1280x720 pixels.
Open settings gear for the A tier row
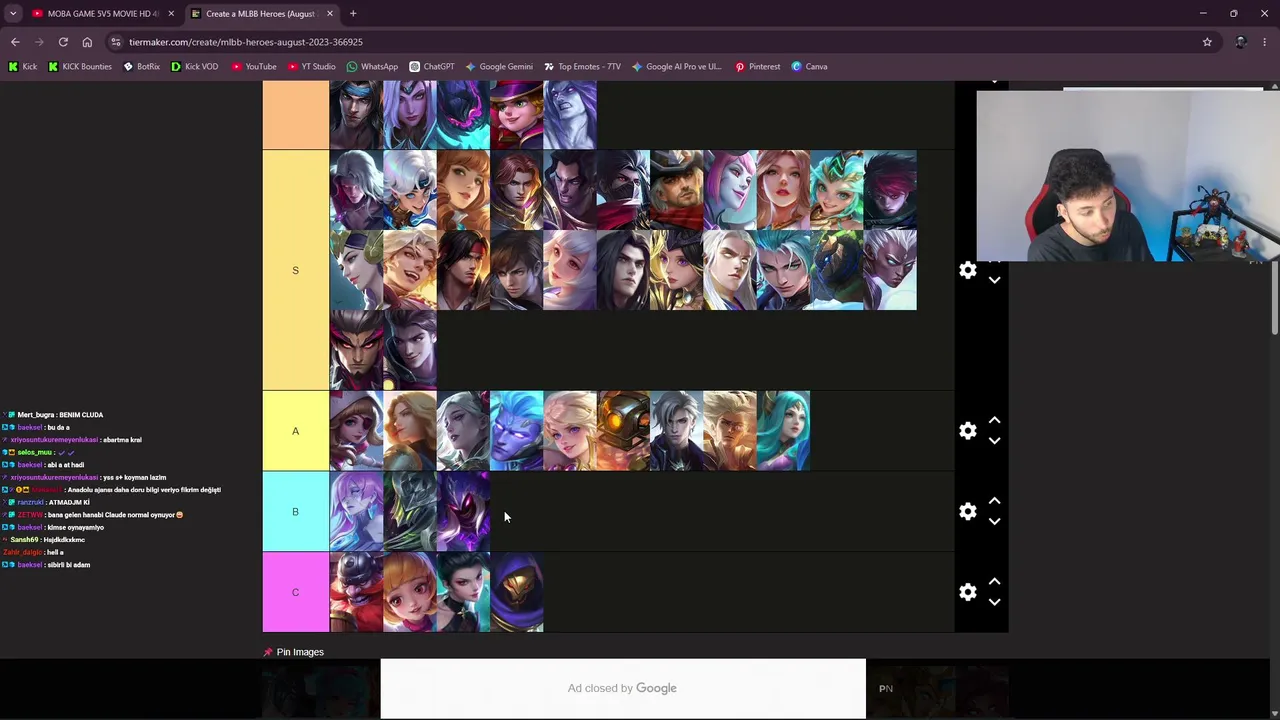tap(968, 431)
